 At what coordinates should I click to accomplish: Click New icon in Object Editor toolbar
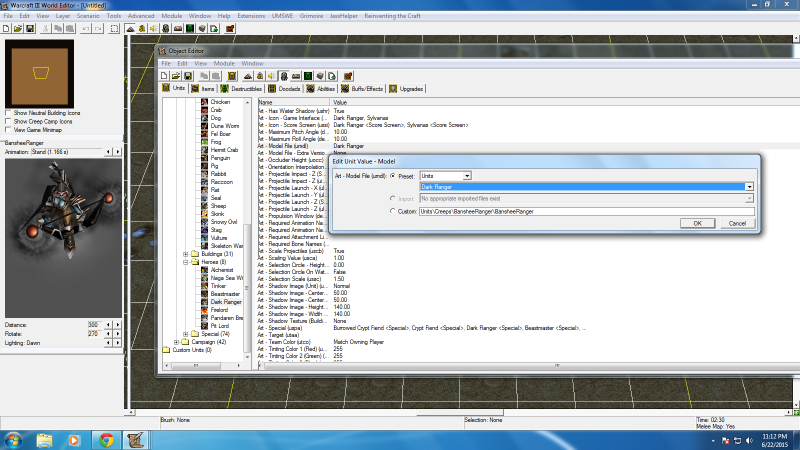[164, 76]
